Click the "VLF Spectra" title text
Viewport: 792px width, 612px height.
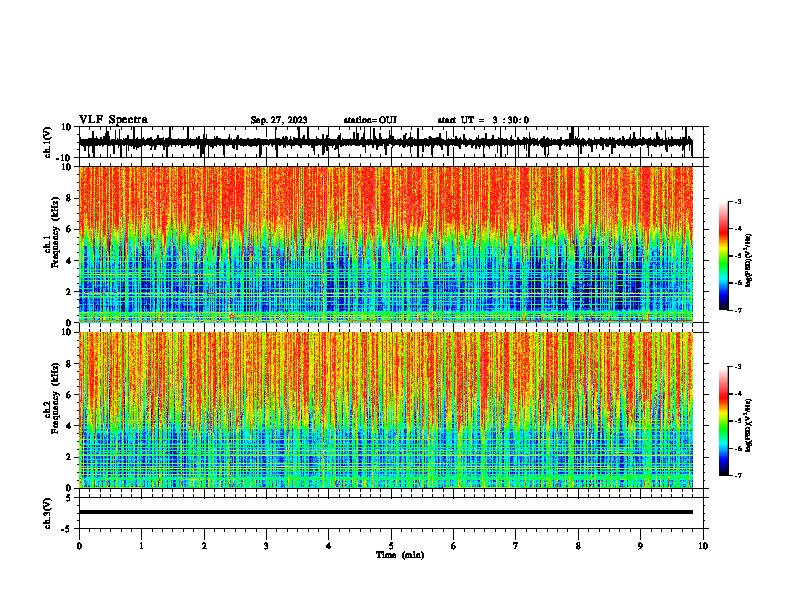[113, 120]
